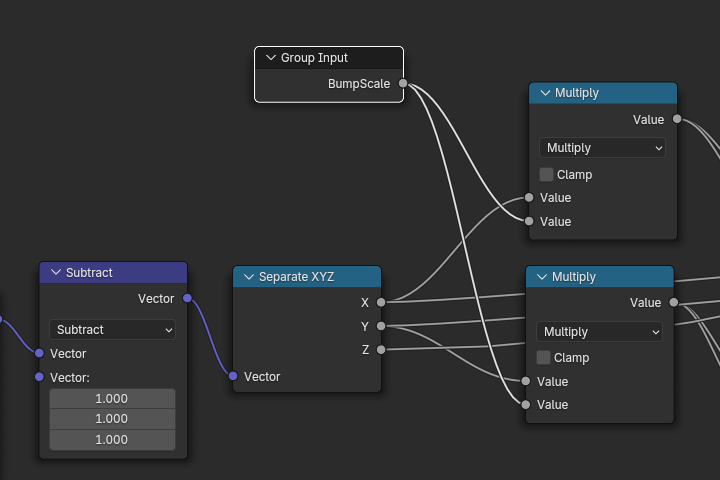
Task: Collapse the upper Multiply node
Action: tap(544, 93)
